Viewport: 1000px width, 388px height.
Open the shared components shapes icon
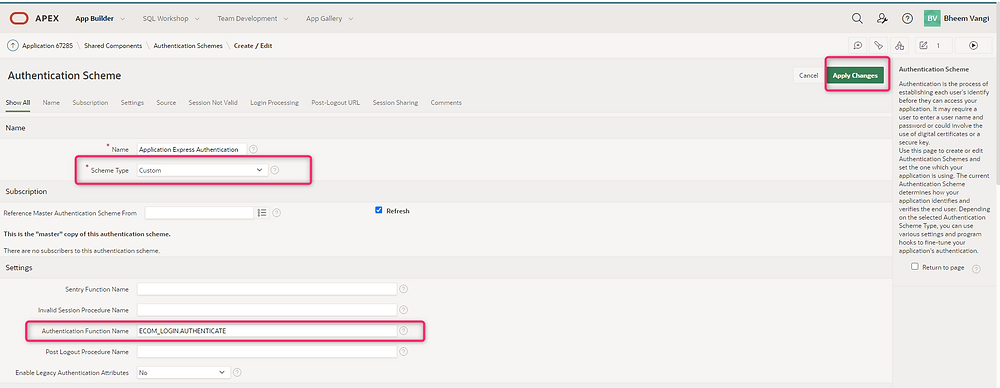point(899,45)
